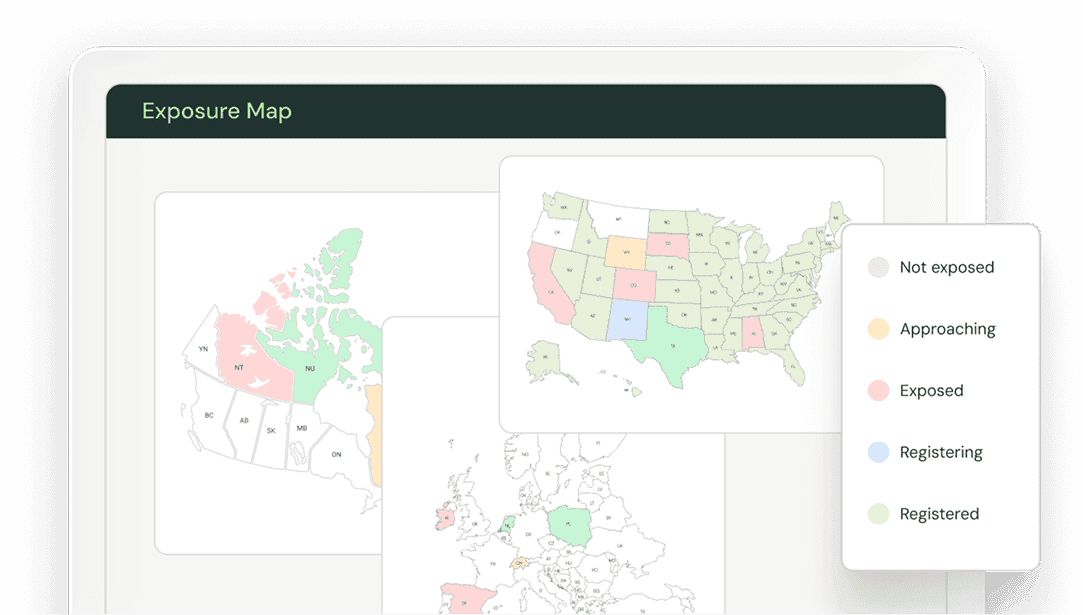Select orange Switzerland on Europe map
The image size is (1083, 615).
pyautogui.click(x=519, y=563)
